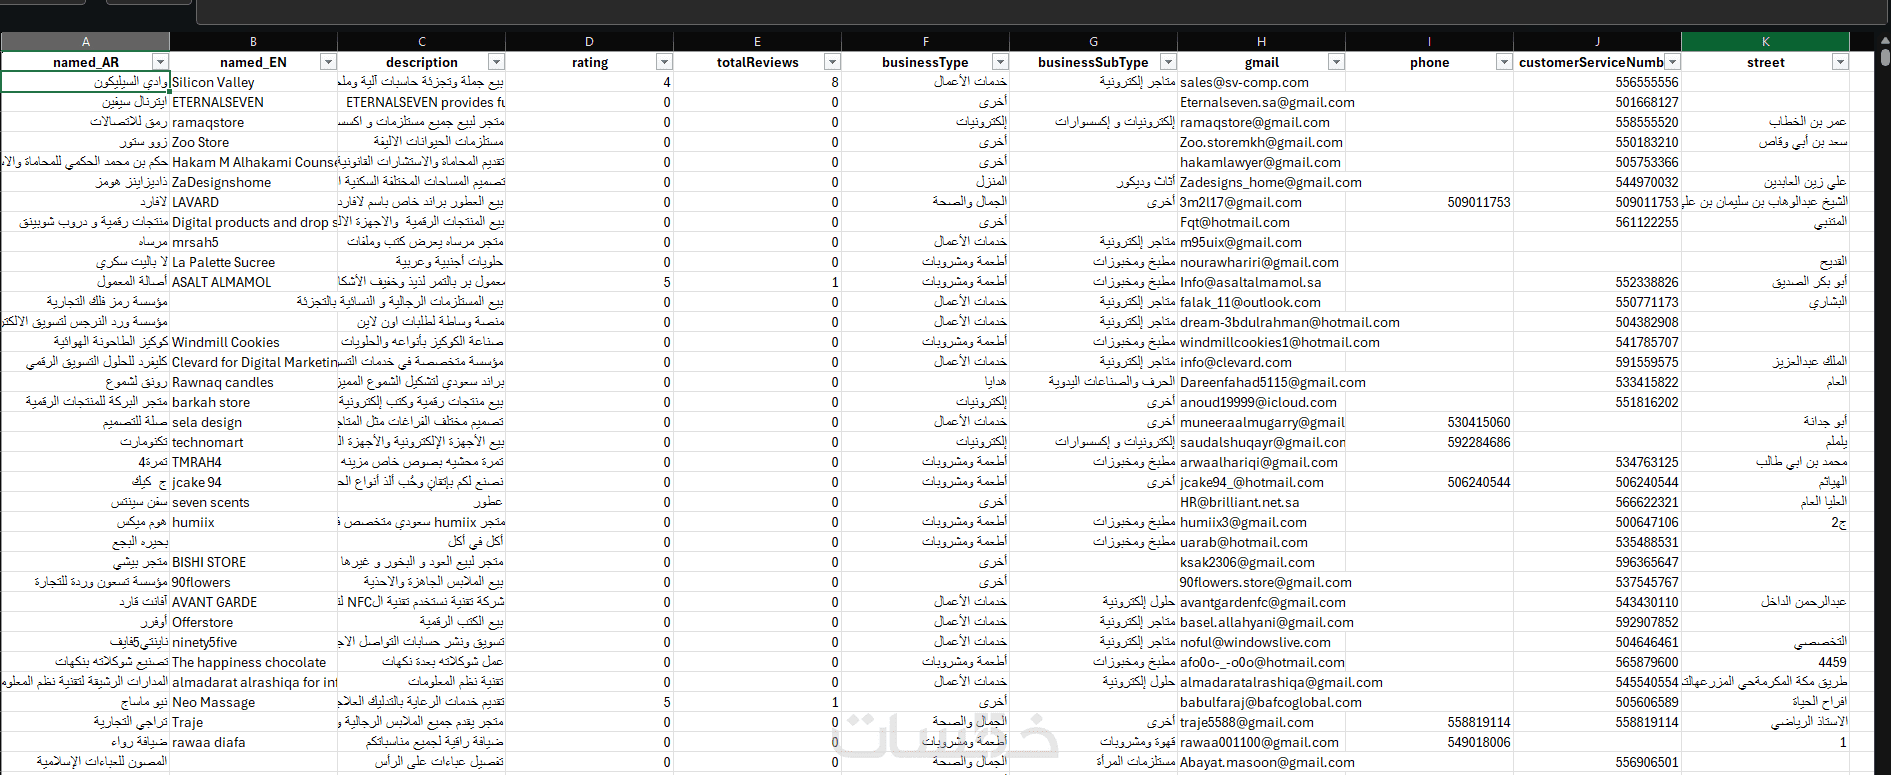
Task: Select the 'La Palette Sucree' cell
Action: coord(254,262)
